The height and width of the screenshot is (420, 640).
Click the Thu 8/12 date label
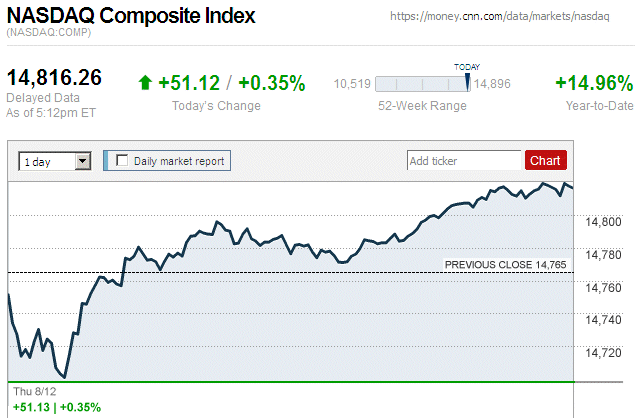32,390
